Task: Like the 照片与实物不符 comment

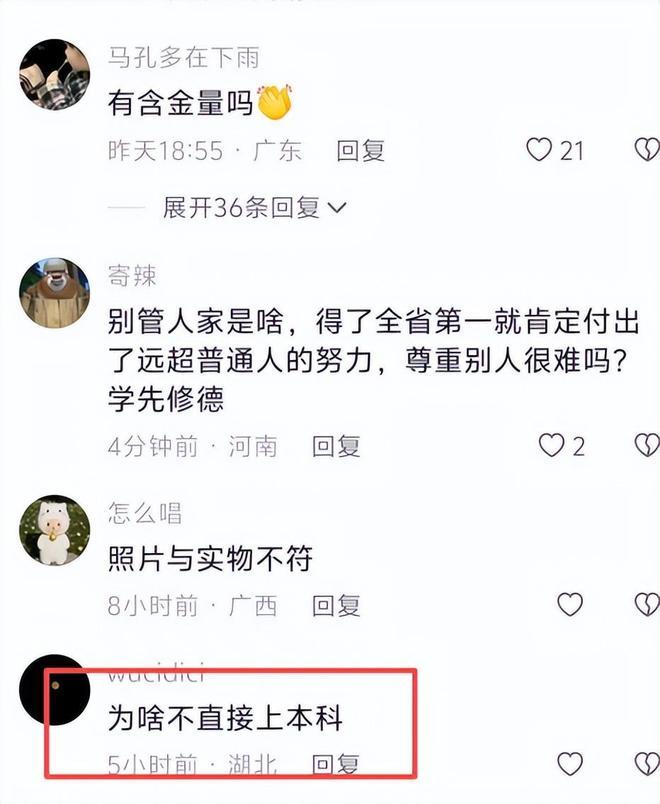Action: pos(570,605)
